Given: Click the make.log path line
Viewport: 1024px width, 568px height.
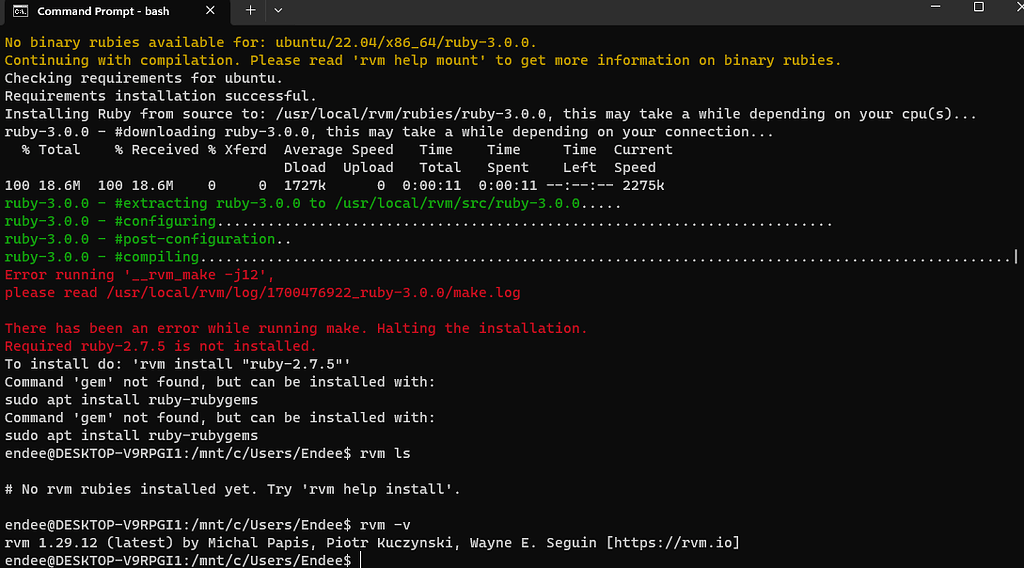Looking at the screenshot, I should [x=263, y=292].
